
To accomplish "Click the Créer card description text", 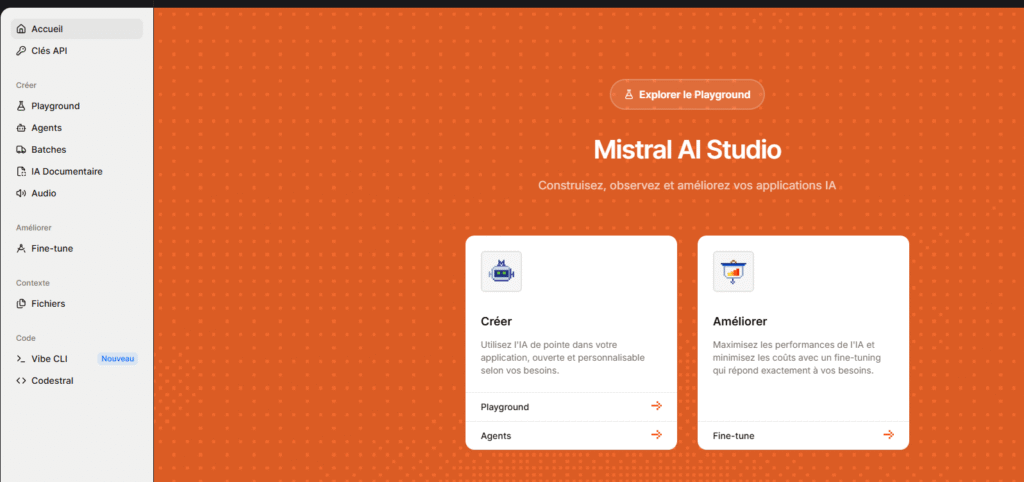I will click(x=562, y=357).
